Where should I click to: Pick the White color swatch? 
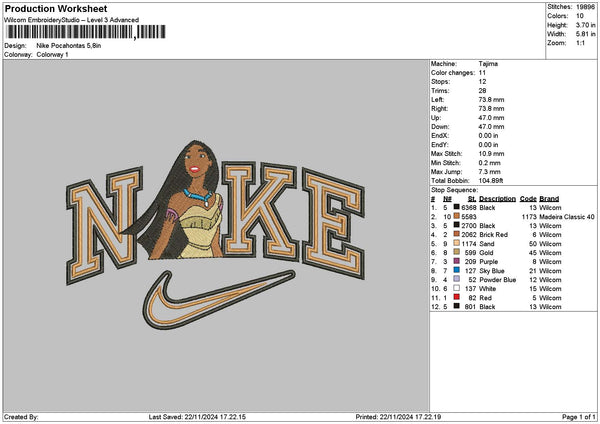point(457,288)
